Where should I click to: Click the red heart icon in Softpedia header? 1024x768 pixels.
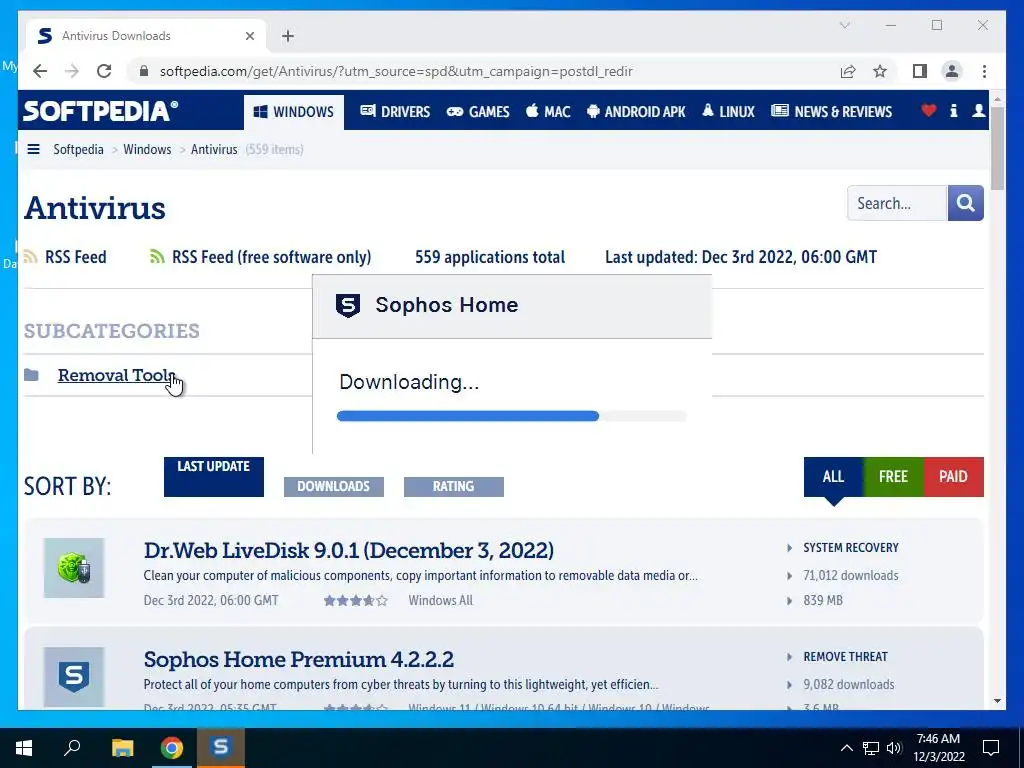tap(928, 110)
